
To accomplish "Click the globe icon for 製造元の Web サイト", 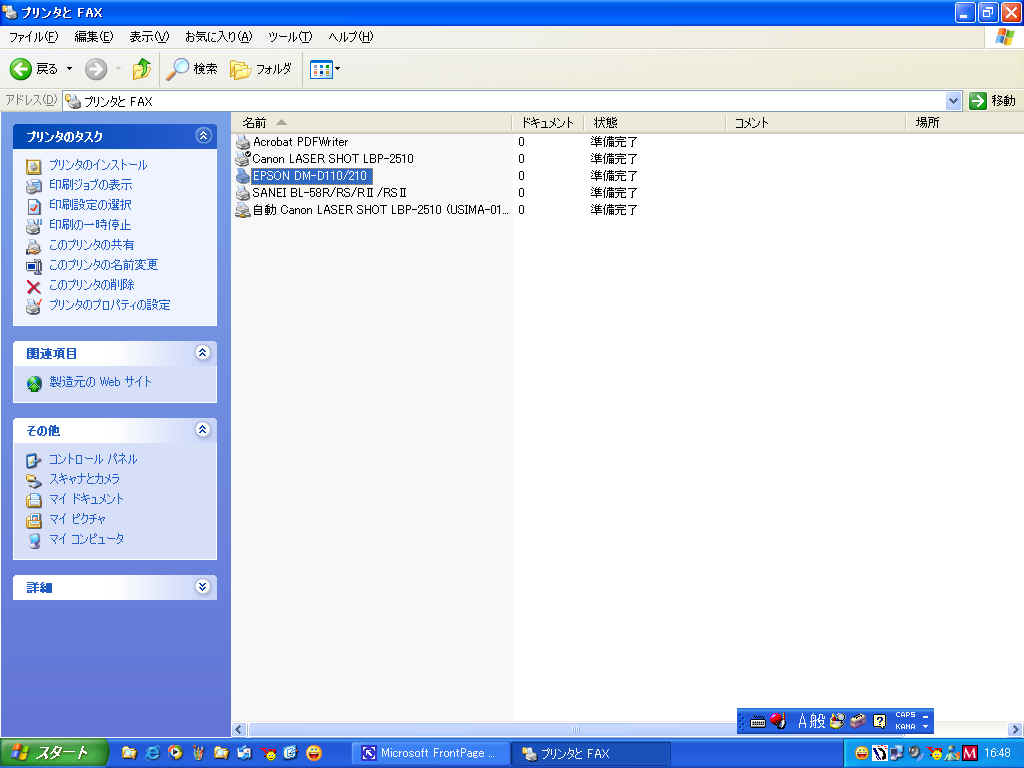I will click(35, 383).
